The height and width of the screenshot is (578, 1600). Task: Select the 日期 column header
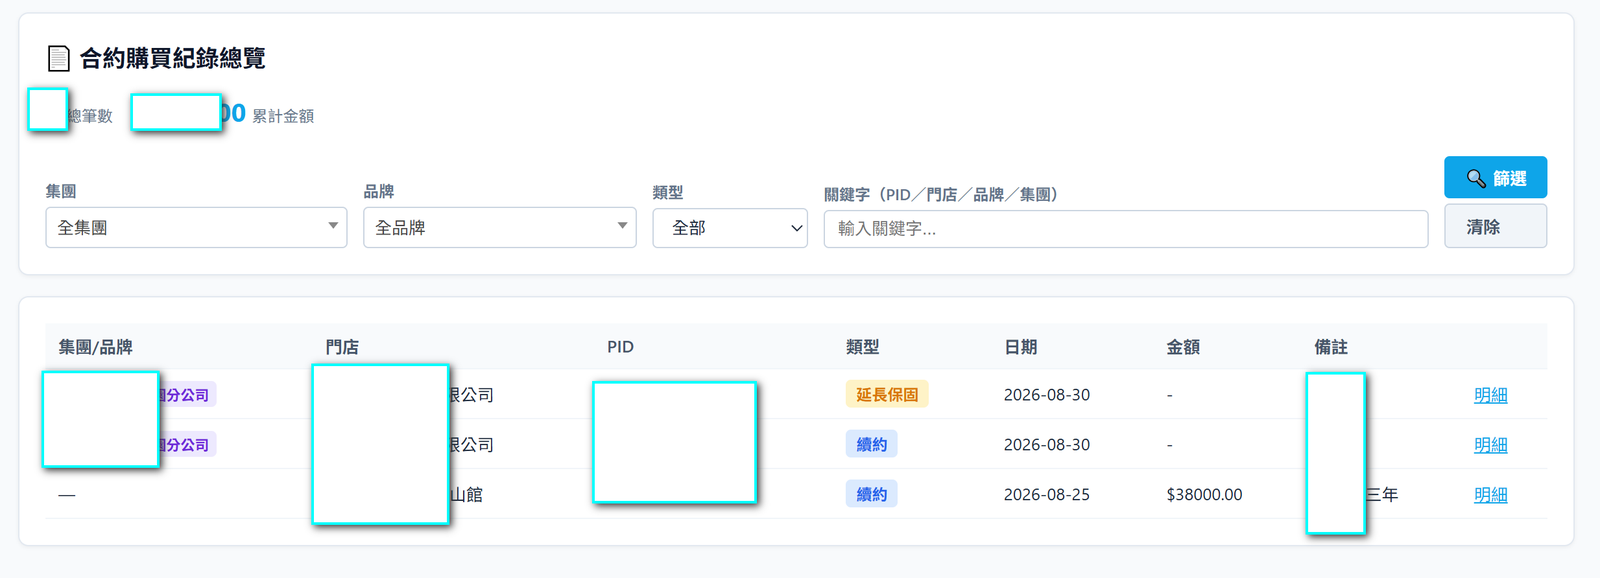click(x=1021, y=347)
